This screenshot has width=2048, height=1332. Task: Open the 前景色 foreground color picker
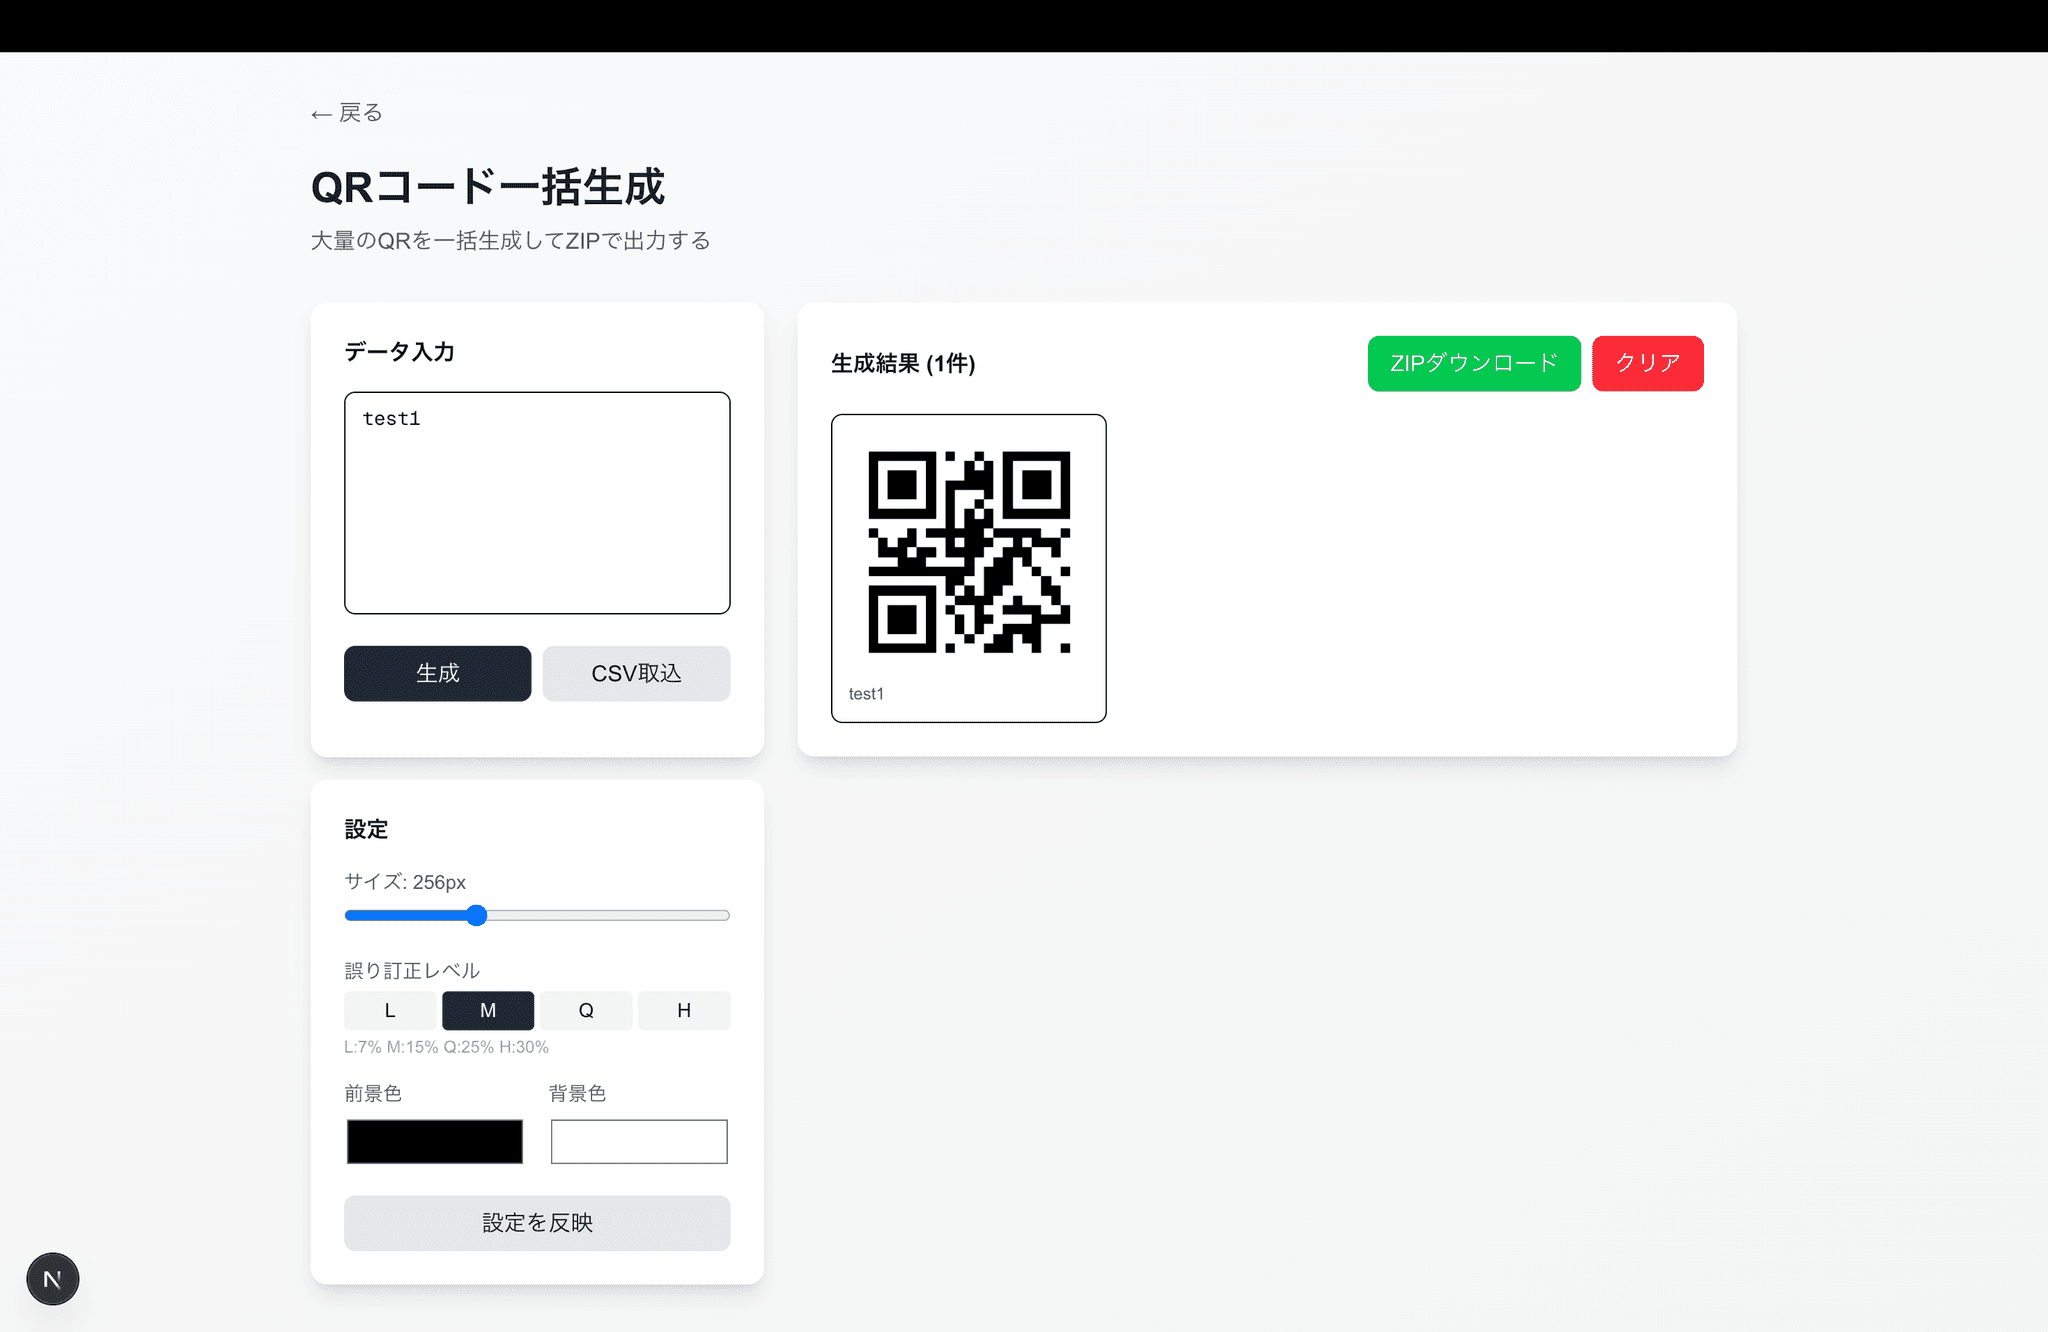(x=434, y=1141)
